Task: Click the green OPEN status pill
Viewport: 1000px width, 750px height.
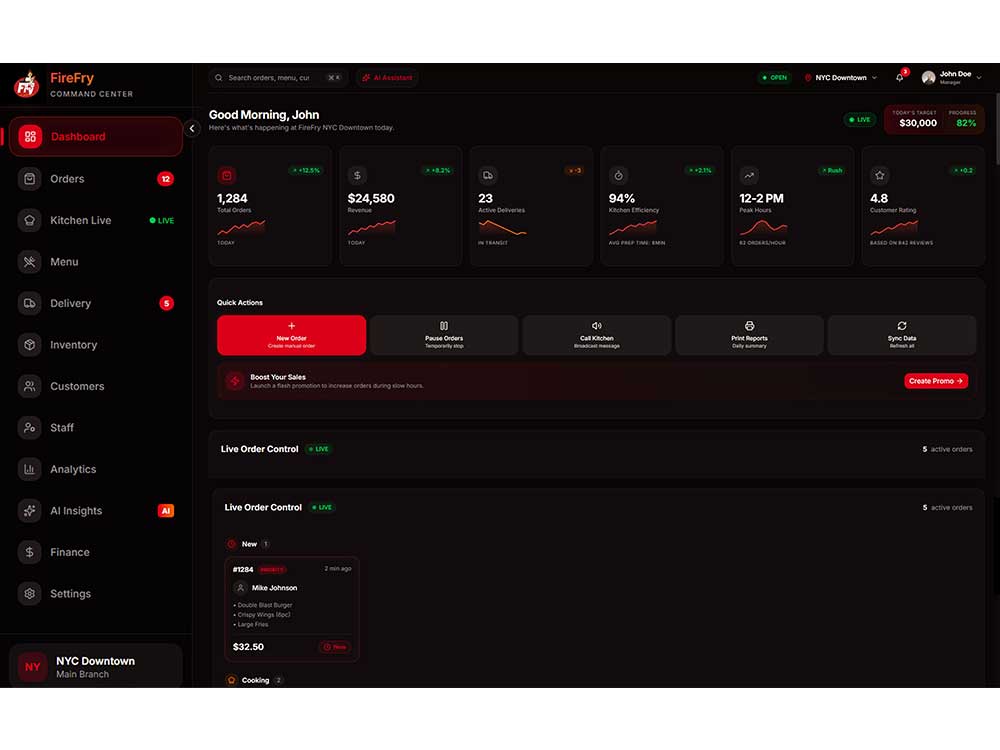Action: [x=775, y=78]
